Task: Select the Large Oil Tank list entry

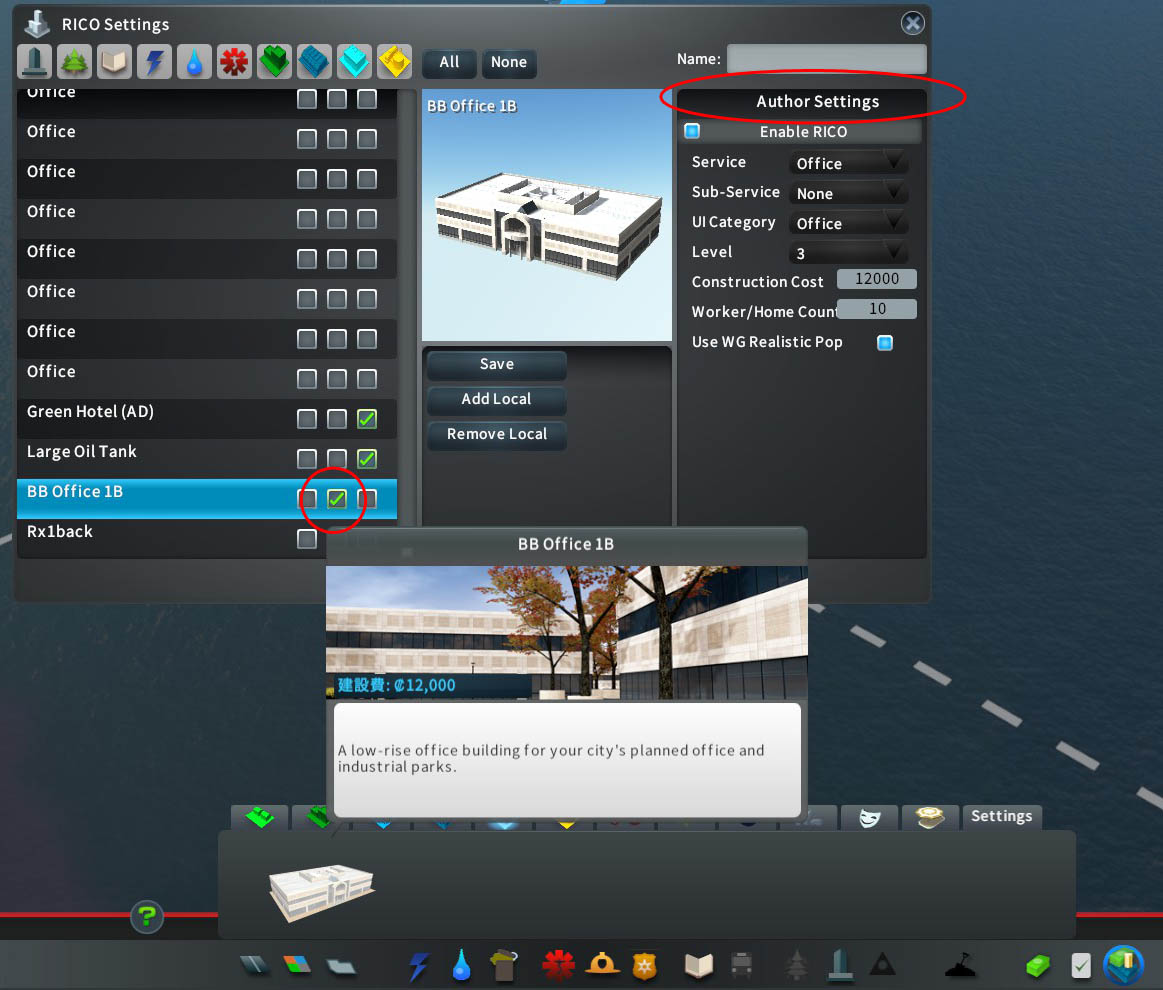Action: pyautogui.click(x=206, y=452)
